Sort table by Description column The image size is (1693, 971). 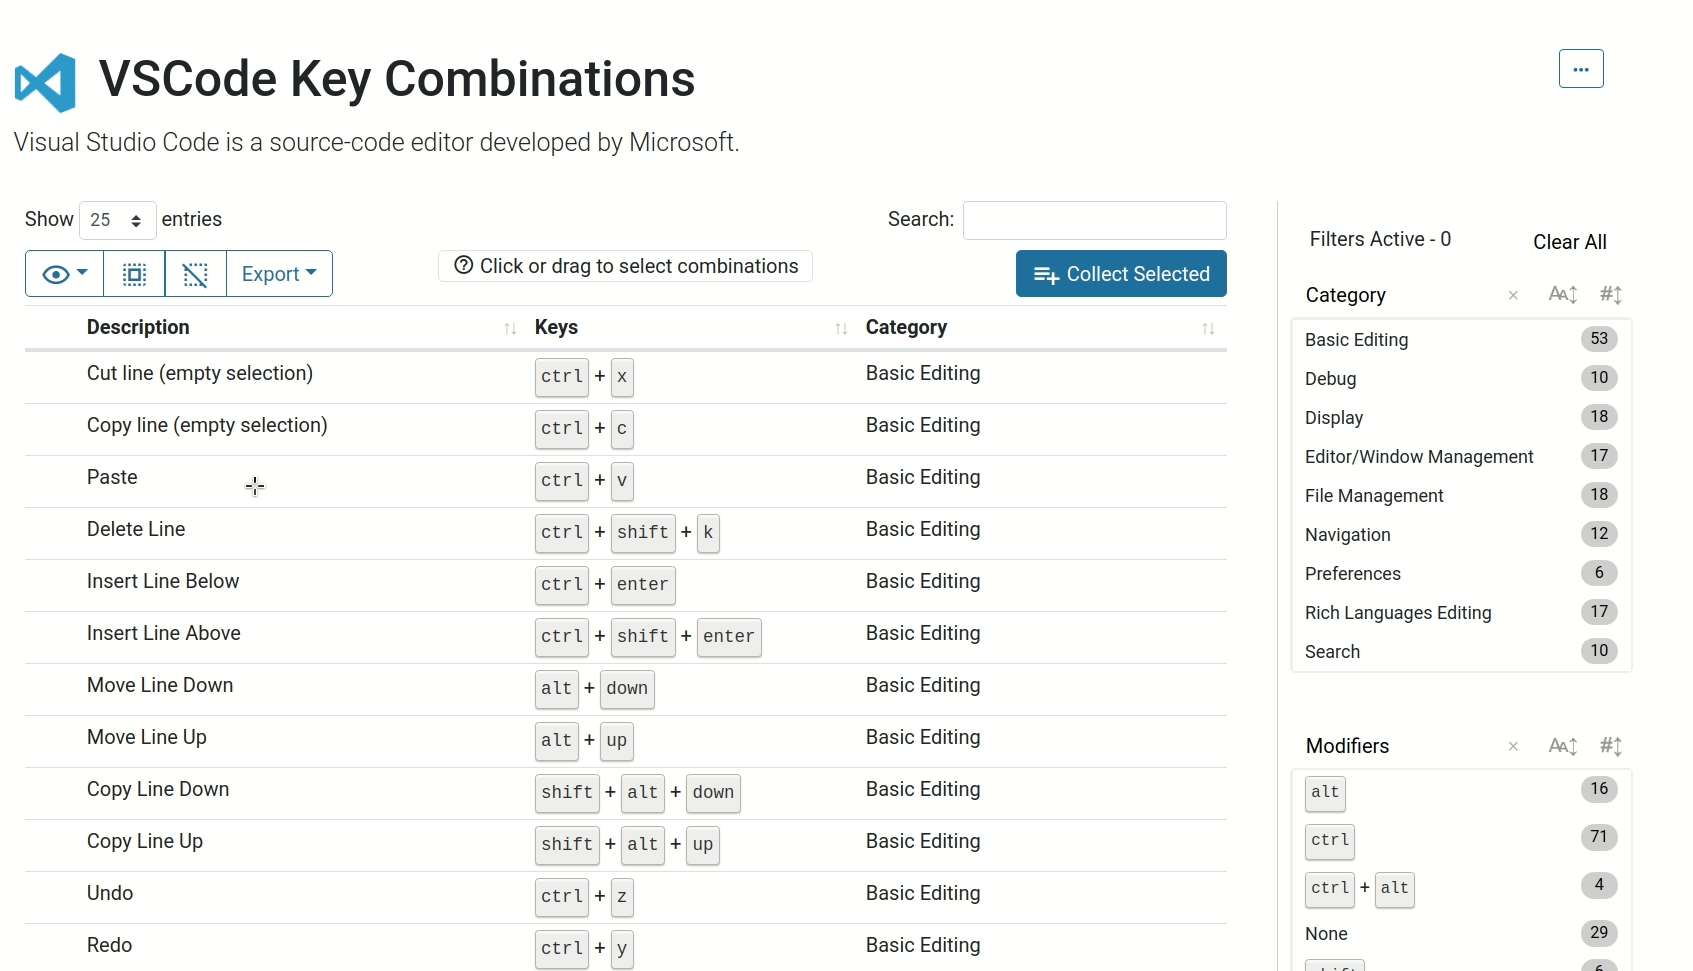(510, 328)
